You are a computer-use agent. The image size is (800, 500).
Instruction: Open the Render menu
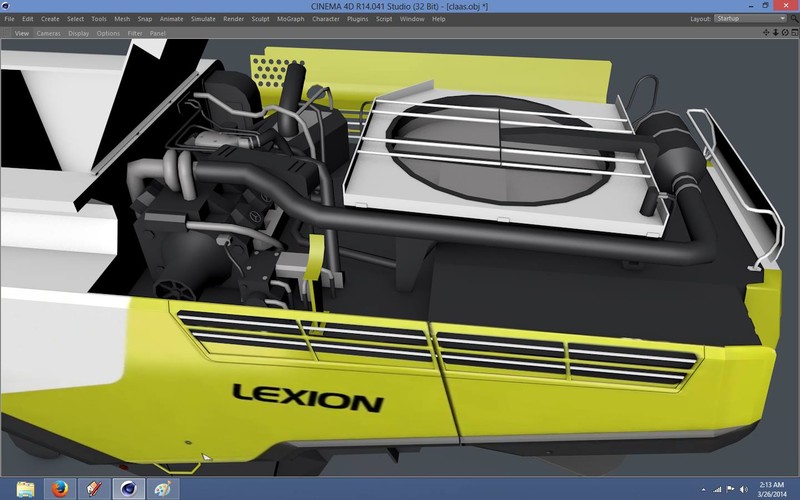[232, 19]
